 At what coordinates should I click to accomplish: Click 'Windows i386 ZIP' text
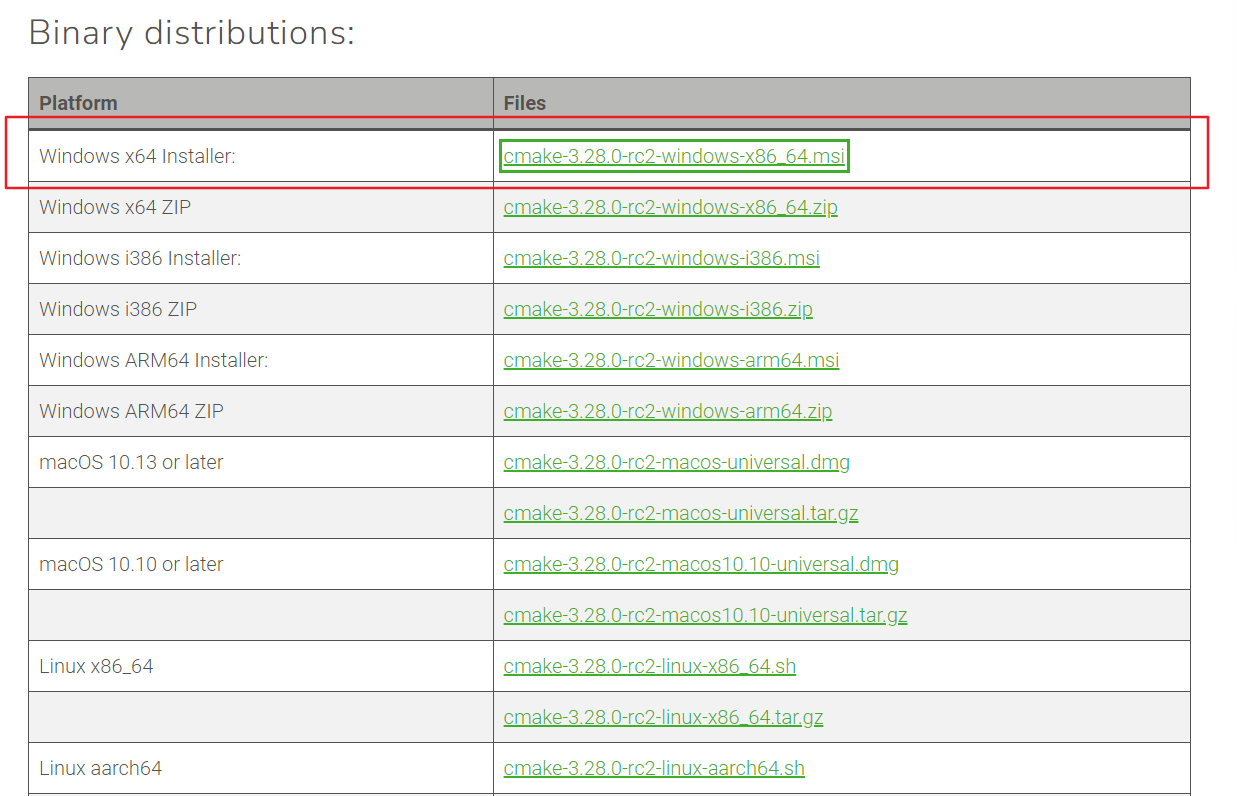118,309
